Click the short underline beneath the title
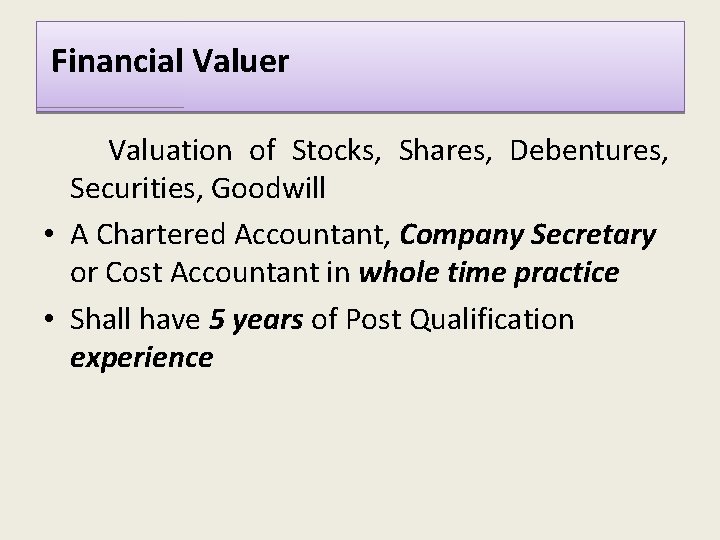720x540 pixels. pos(111,107)
